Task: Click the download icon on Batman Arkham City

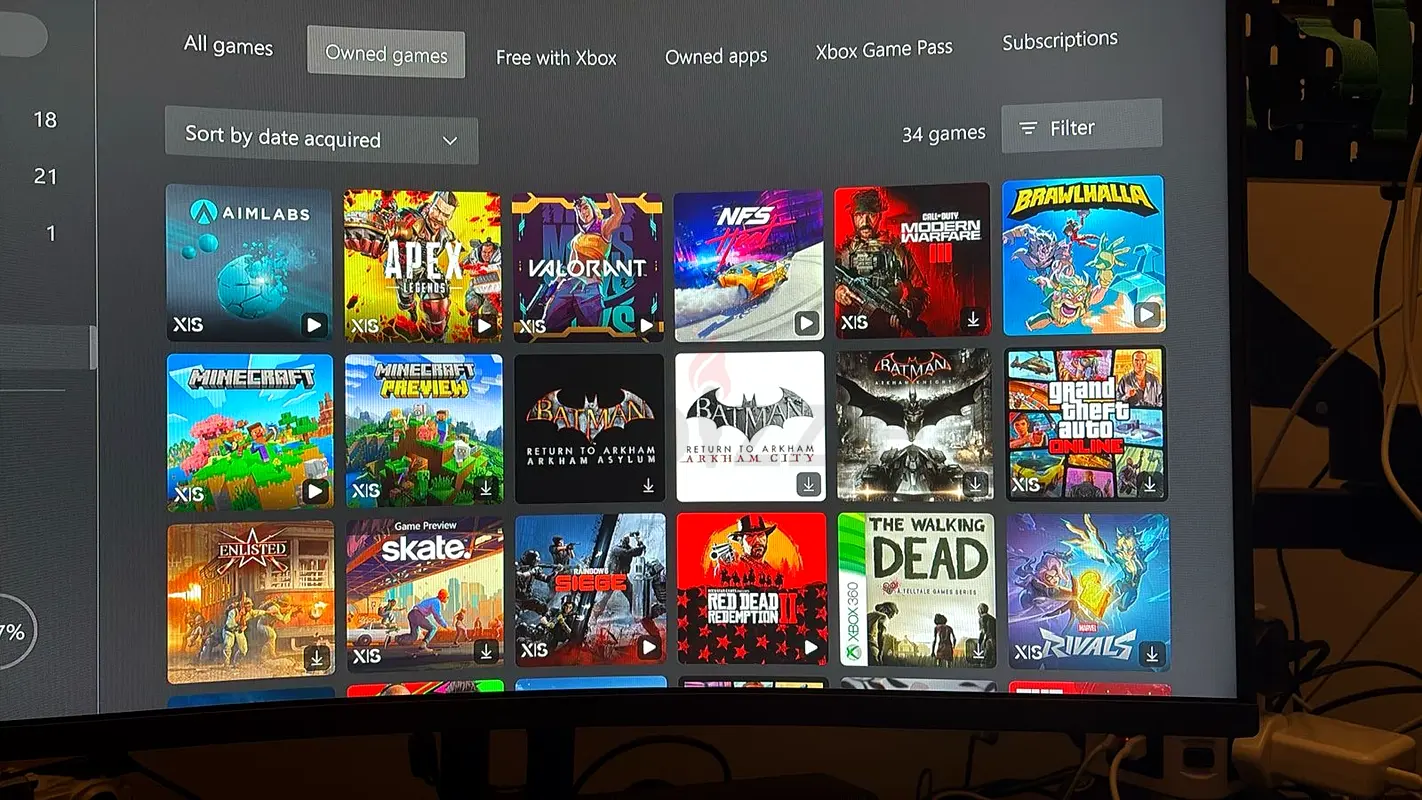Action: 808,485
